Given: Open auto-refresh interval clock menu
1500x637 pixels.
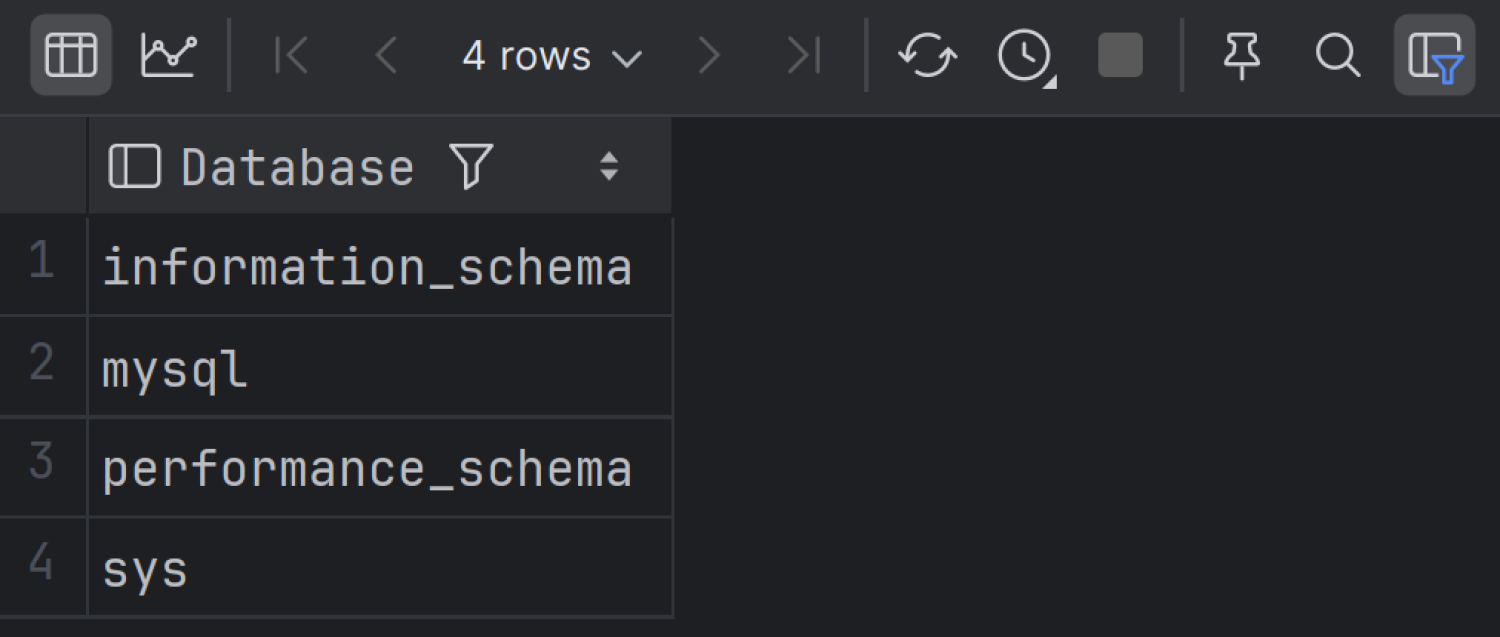Looking at the screenshot, I should (1026, 56).
